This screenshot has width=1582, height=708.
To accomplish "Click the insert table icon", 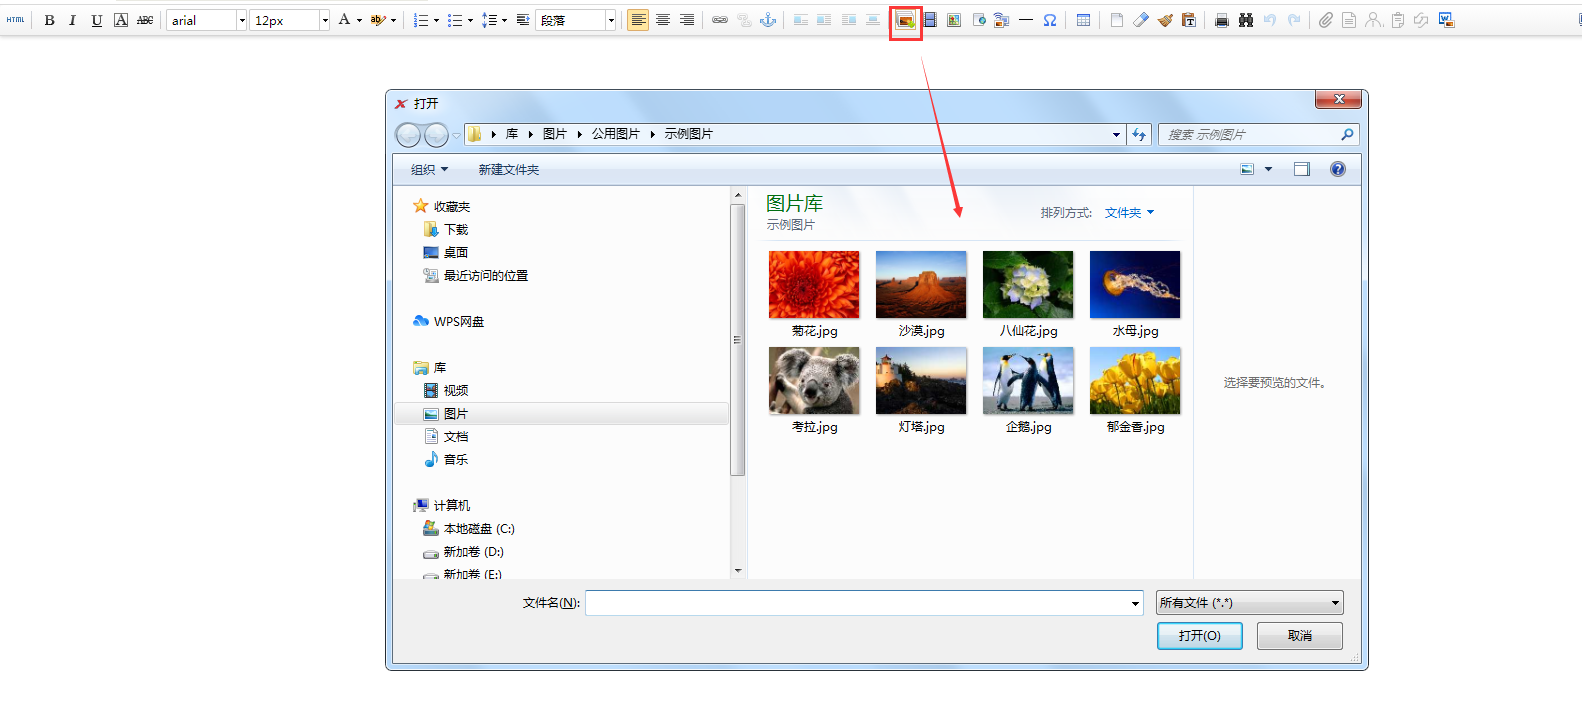I will click(1083, 20).
